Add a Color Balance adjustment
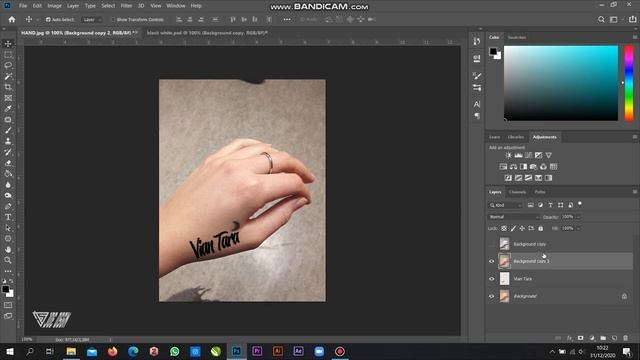The image size is (640, 360). (513, 167)
